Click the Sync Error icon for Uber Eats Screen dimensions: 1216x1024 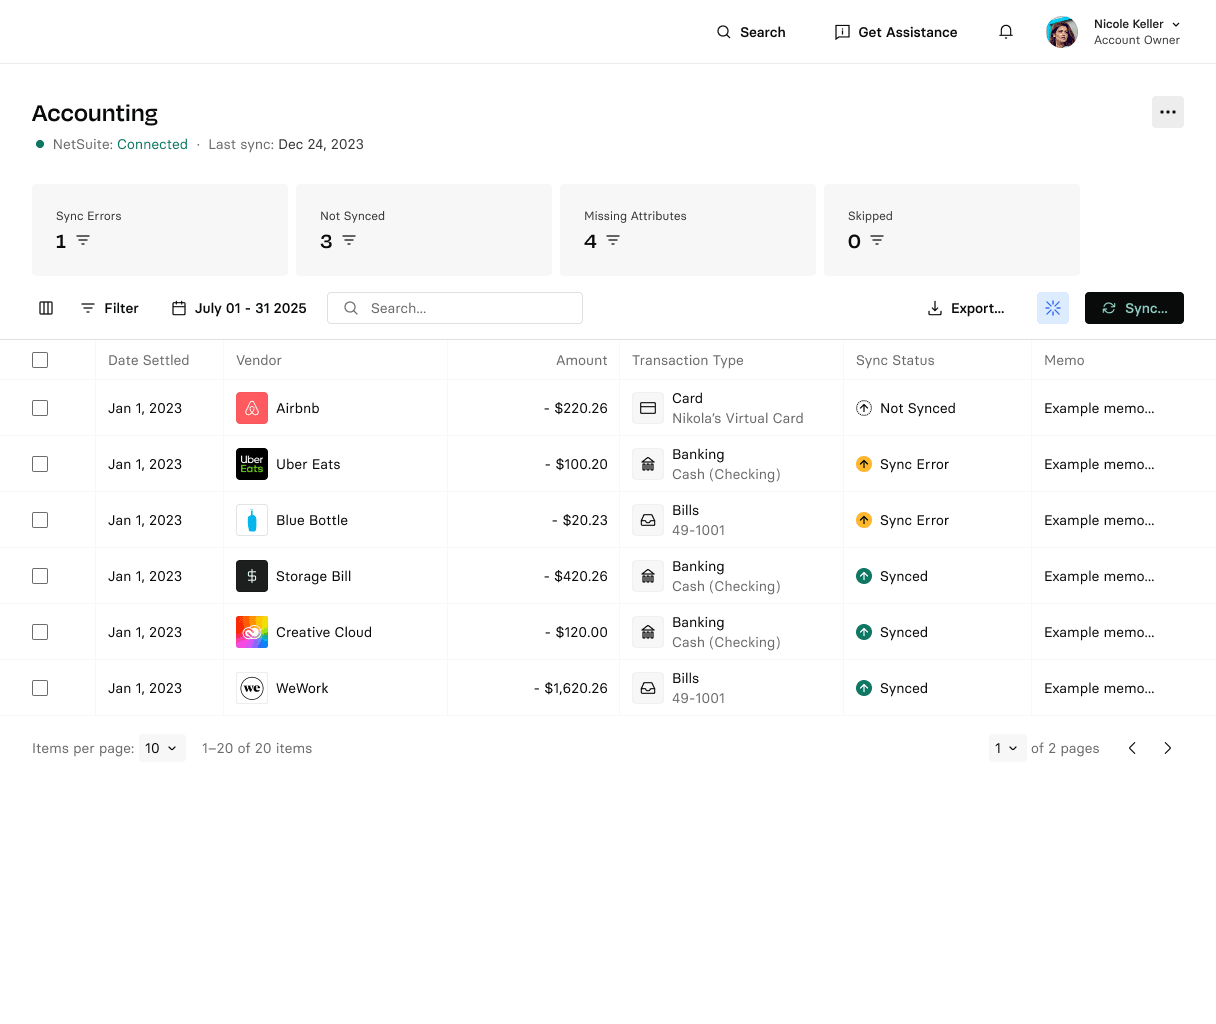point(864,464)
